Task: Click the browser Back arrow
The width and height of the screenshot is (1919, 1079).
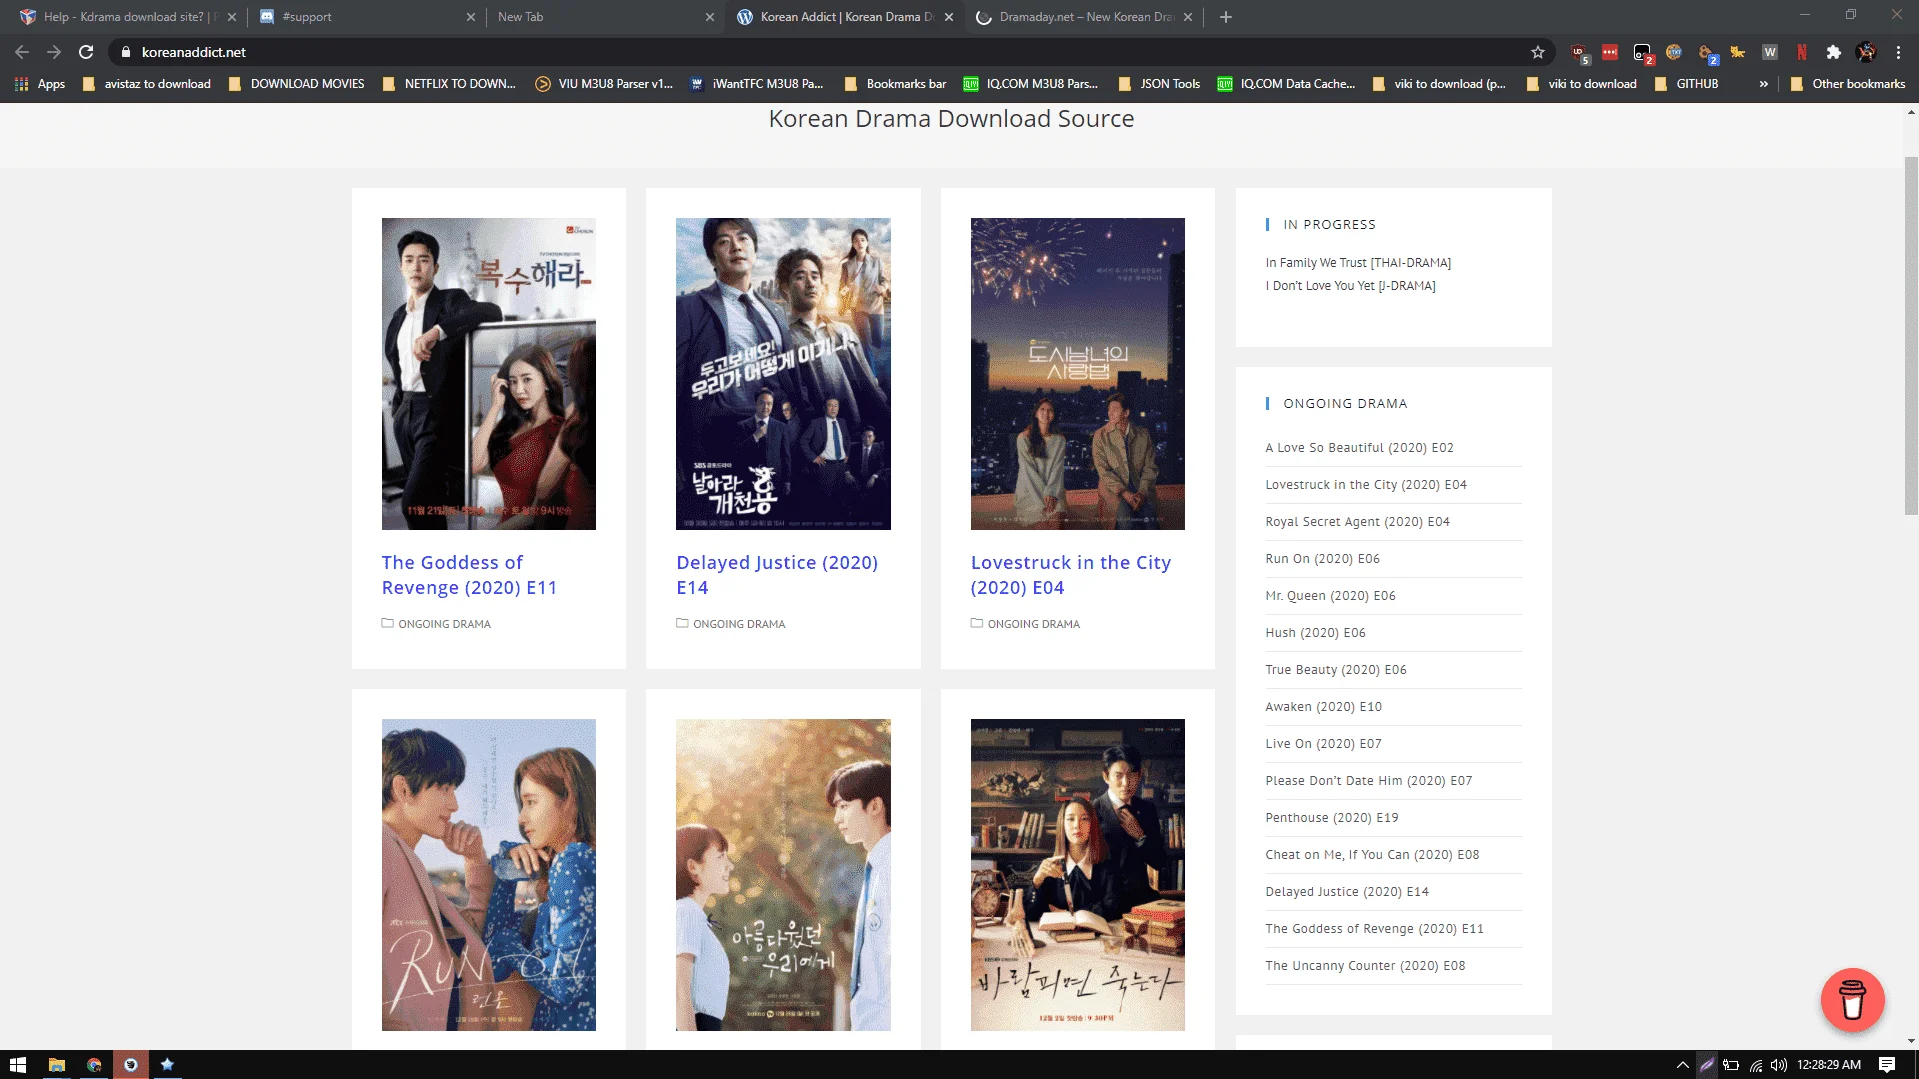Action: [22, 52]
